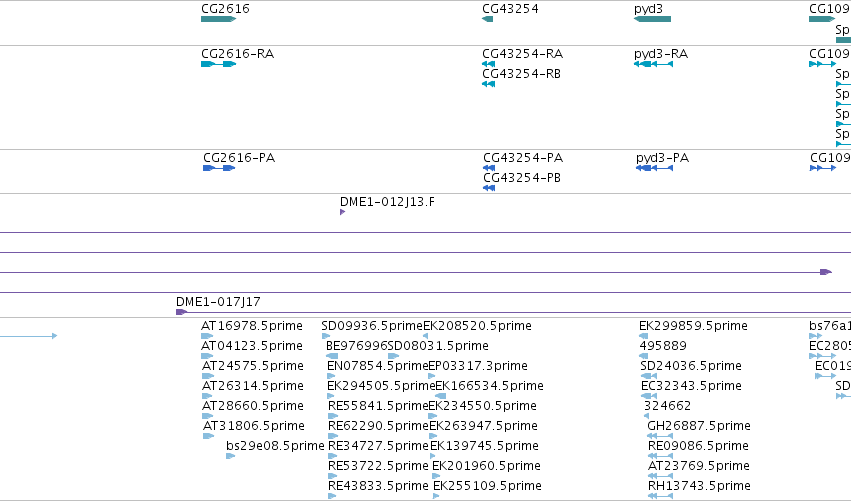Screen dimensions: 851x501
Task: Click the pyd3 gene label
Action: click(648, 9)
